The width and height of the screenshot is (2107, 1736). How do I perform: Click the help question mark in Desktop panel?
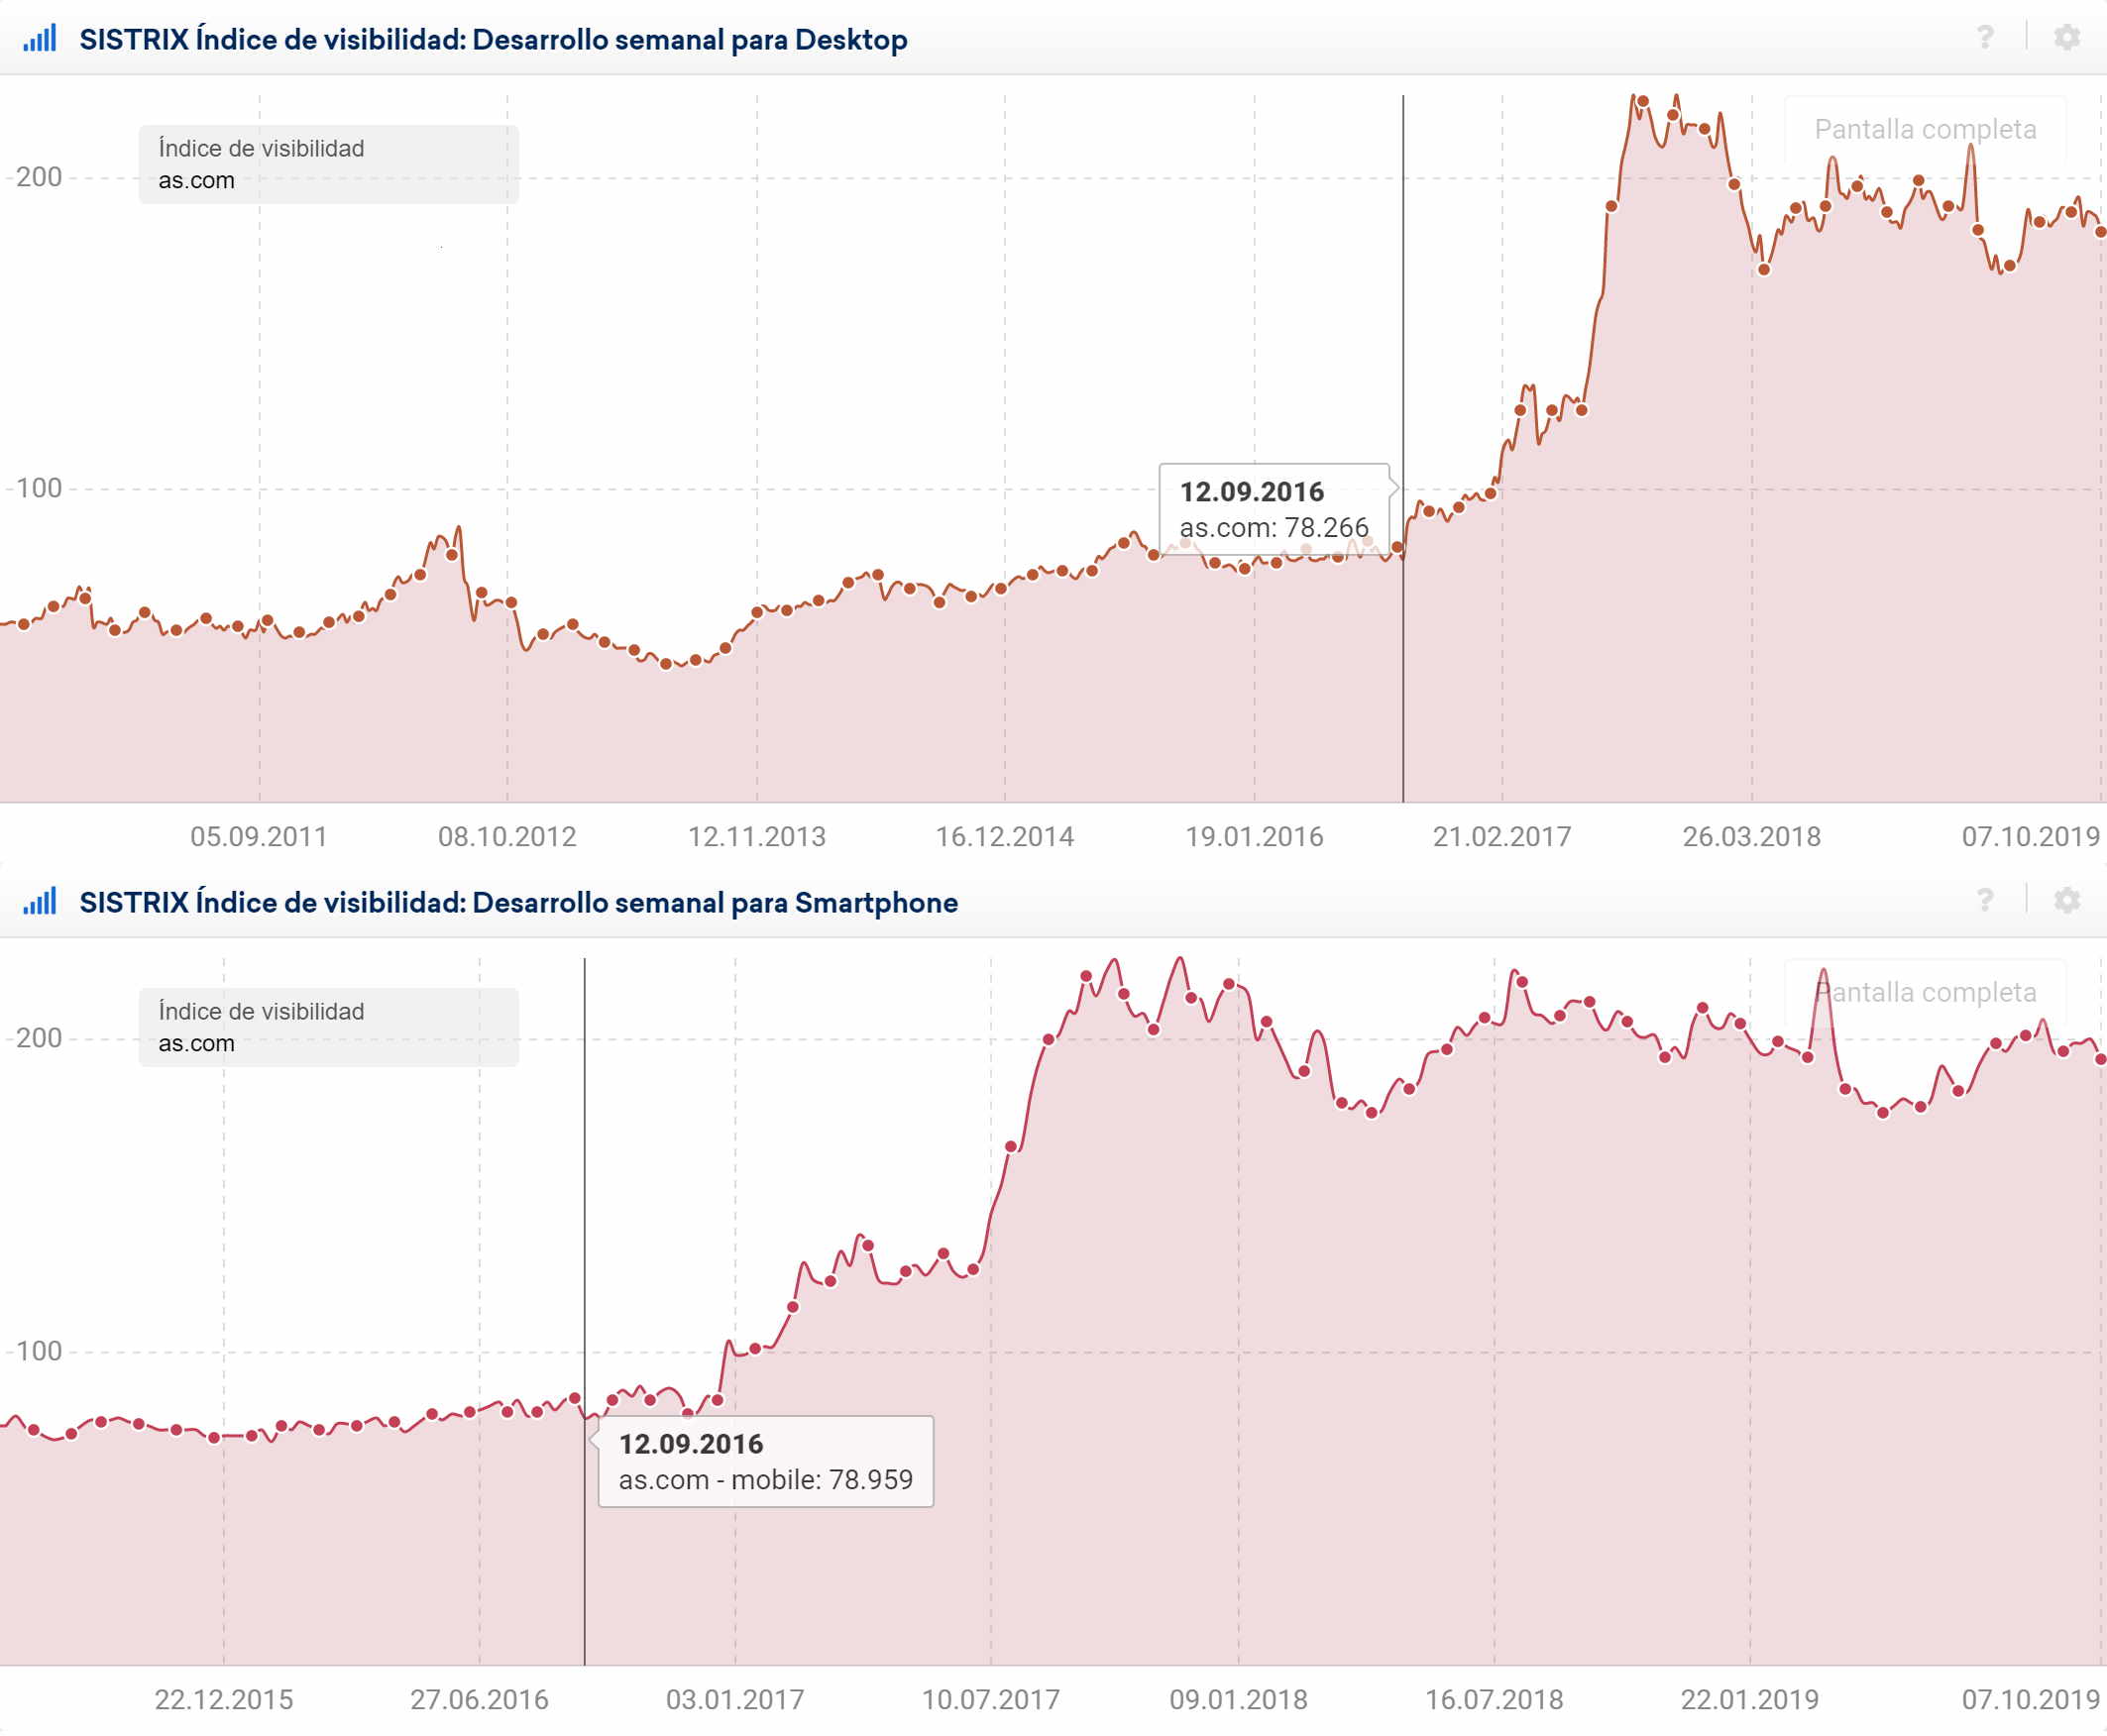pyautogui.click(x=1985, y=38)
